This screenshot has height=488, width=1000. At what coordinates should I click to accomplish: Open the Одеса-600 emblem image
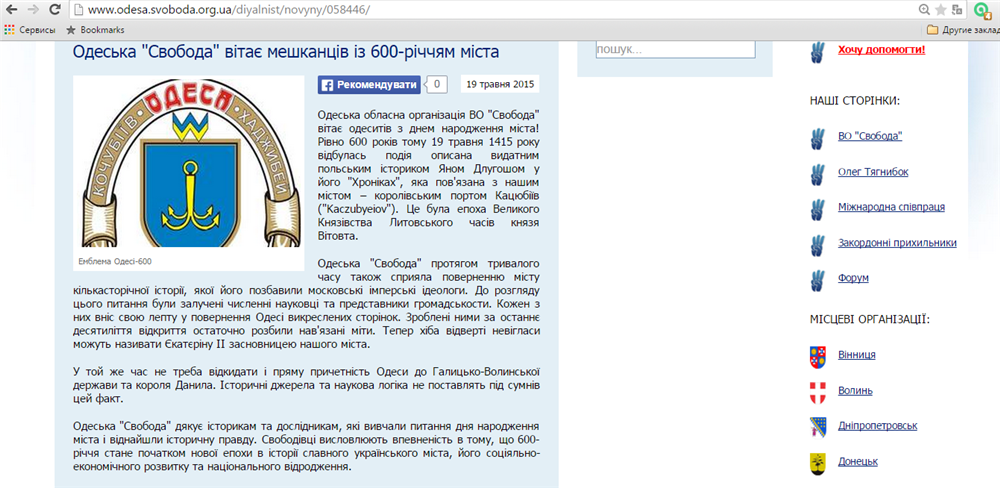(x=188, y=162)
